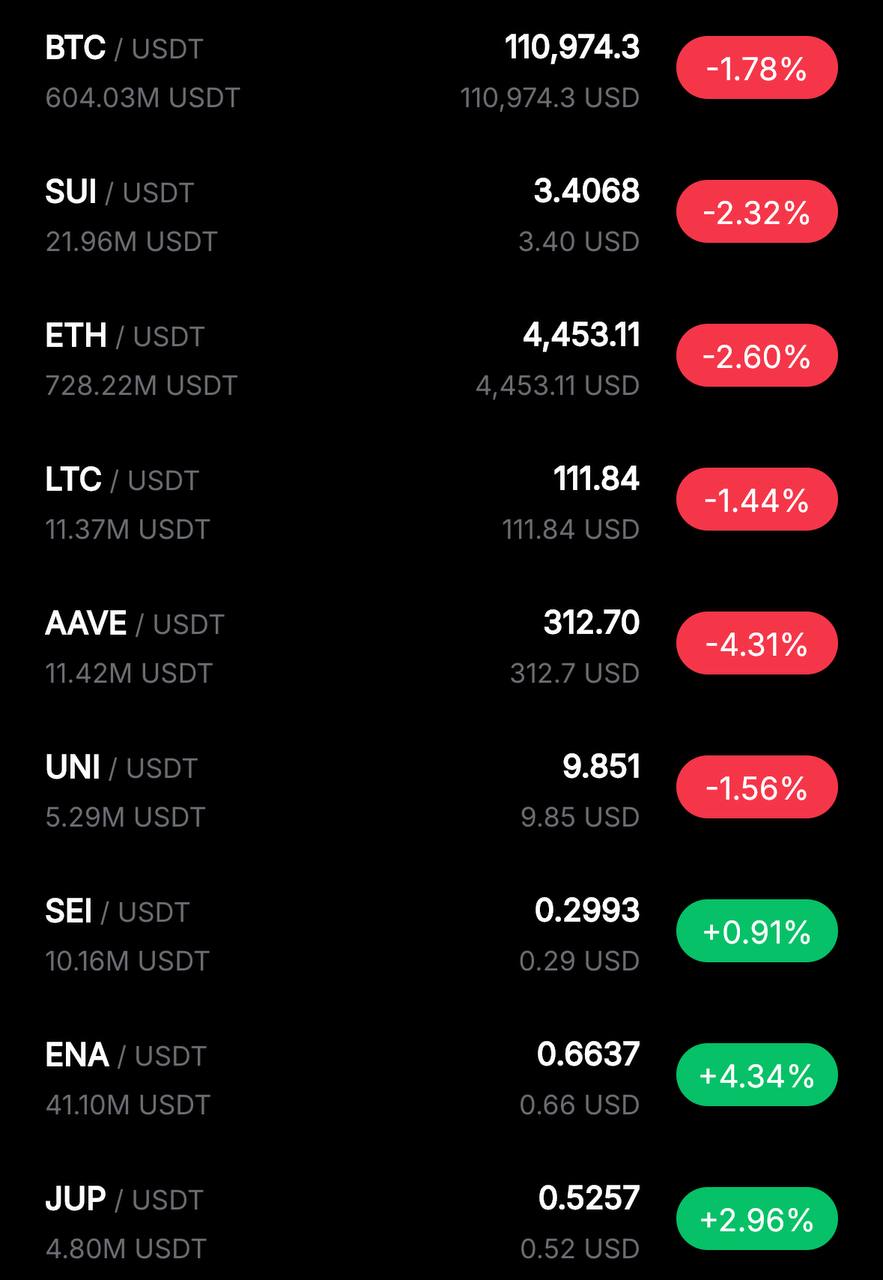Open AAVE / USDT market
This screenshot has width=883, height=1280.
coord(441,647)
